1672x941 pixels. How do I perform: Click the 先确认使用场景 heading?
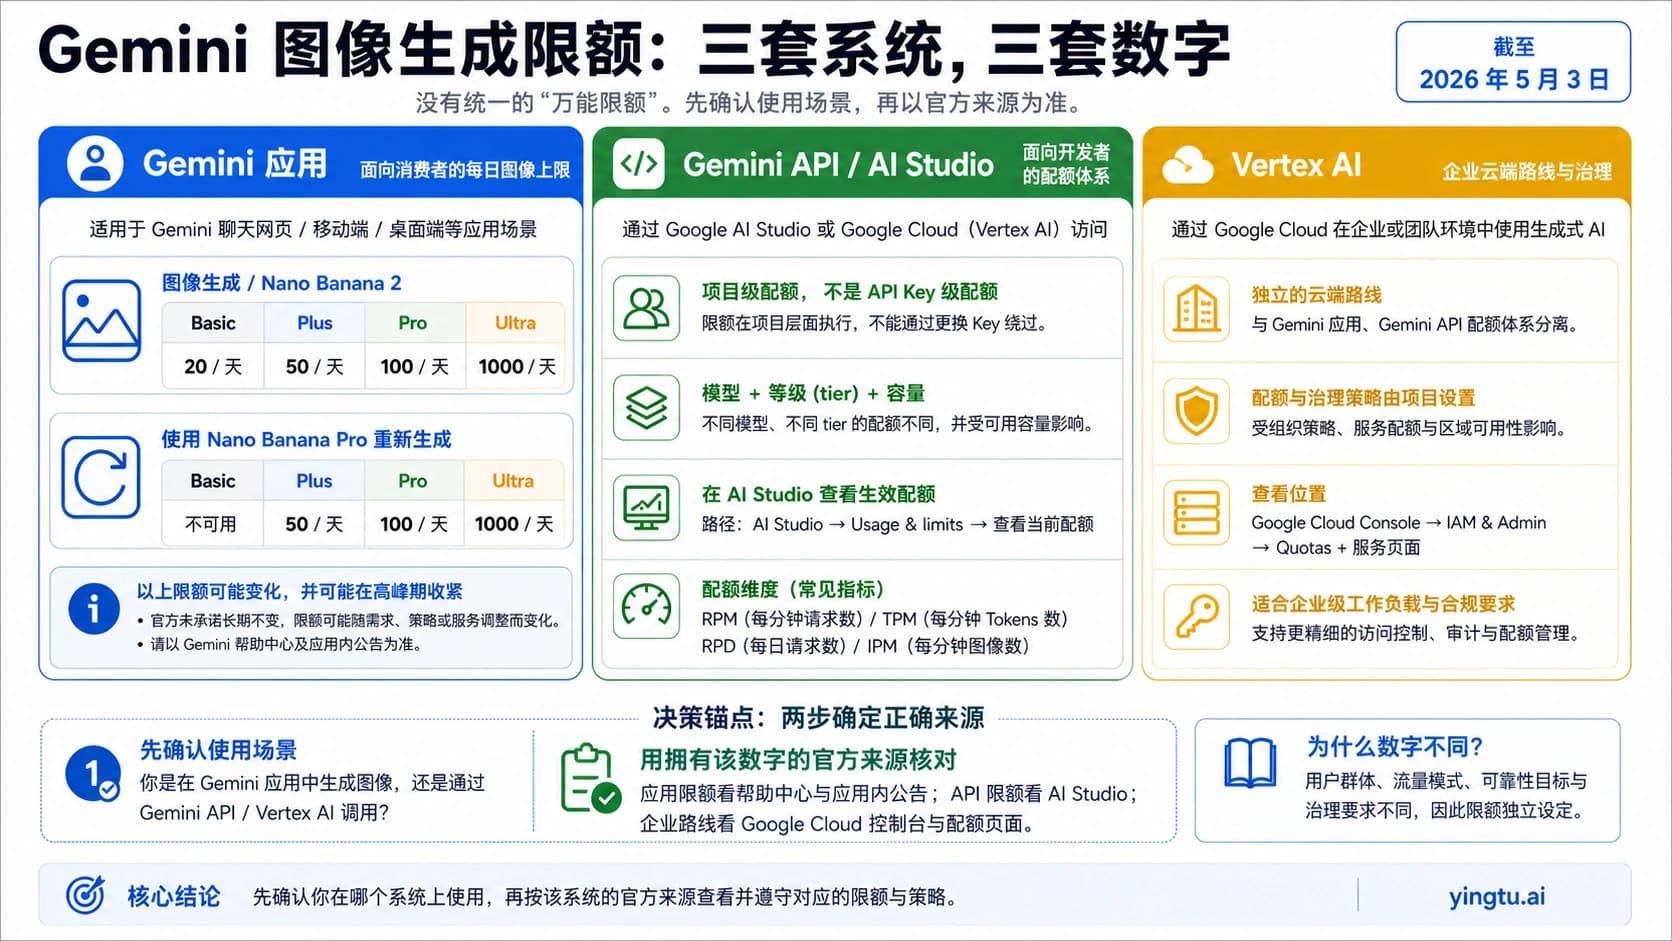coord(218,749)
